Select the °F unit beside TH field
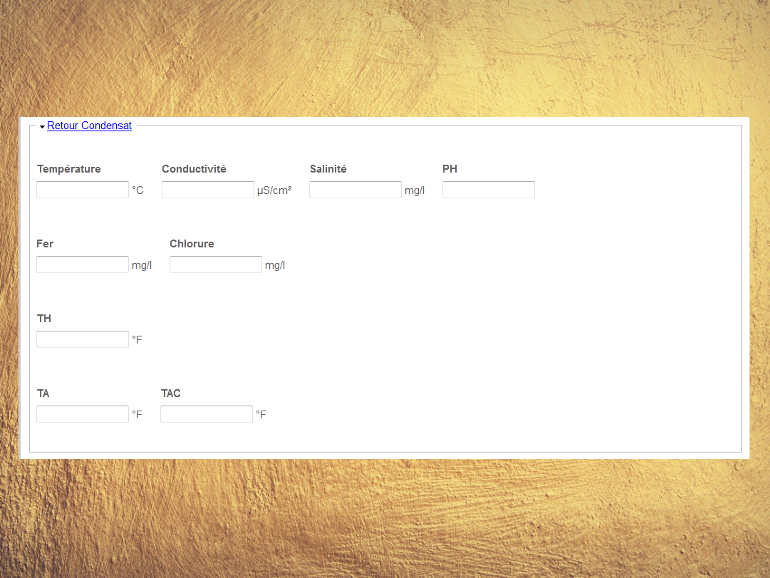Viewport: 770px width, 578px height. click(x=137, y=340)
